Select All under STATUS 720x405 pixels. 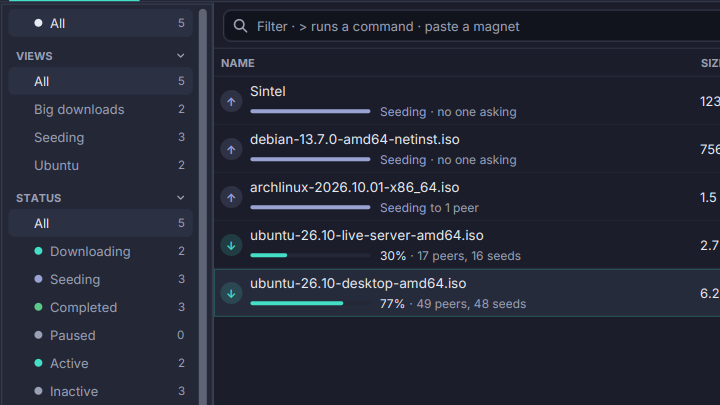point(101,223)
